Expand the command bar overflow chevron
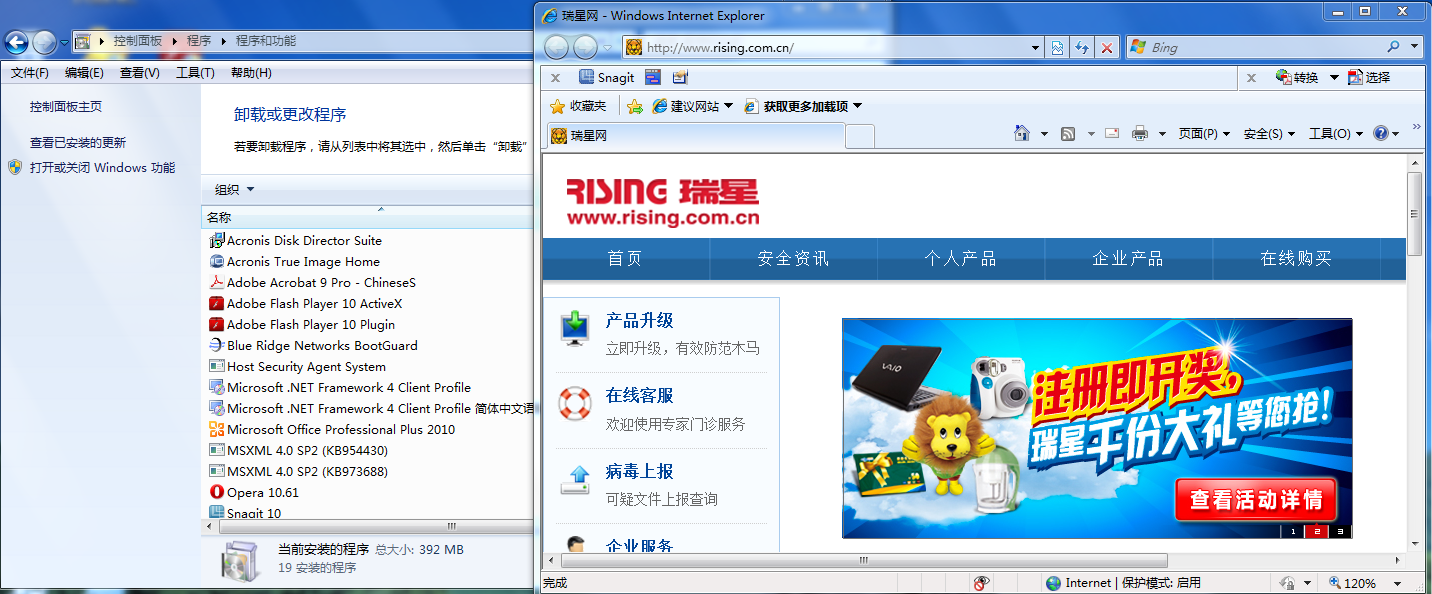 pos(1416,128)
